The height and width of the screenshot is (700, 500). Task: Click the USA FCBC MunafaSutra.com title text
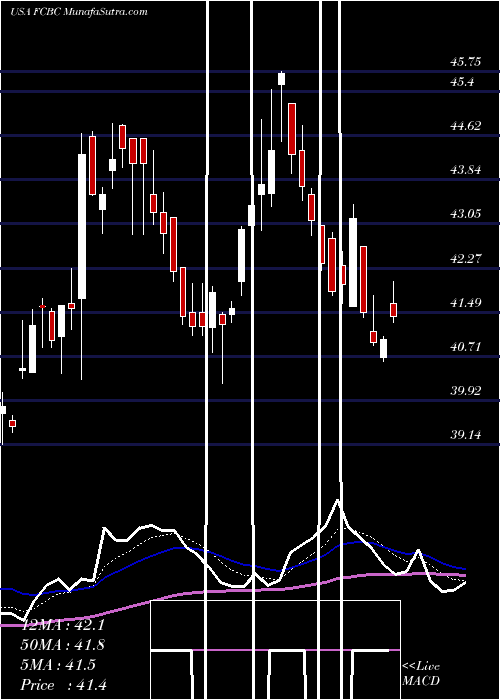point(79,12)
